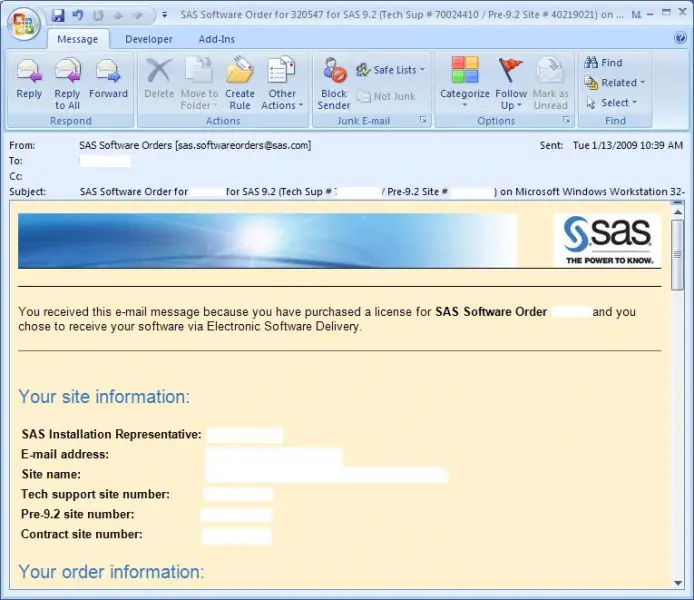Image resolution: width=694 pixels, height=600 pixels.
Task: Click the 'Site name:' label
Action: point(51,474)
